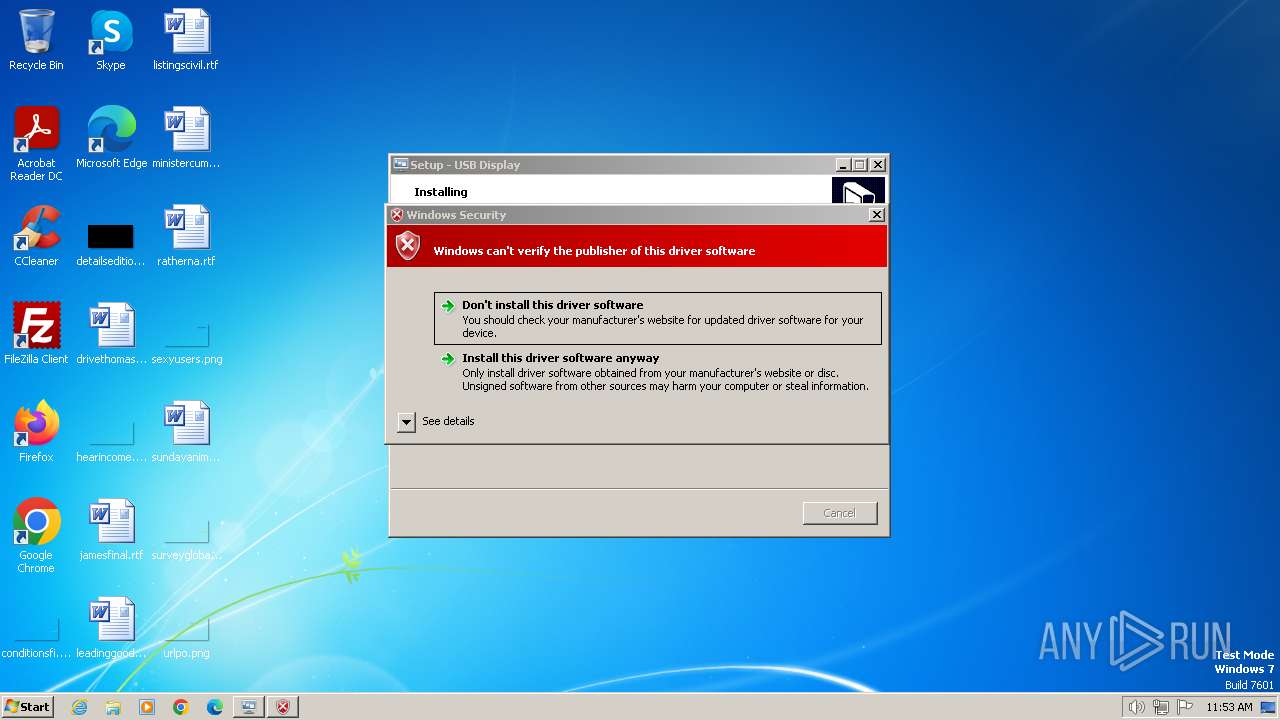Select ratherna.rtf document icon
The image size is (1280, 720).
pyautogui.click(x=186, y=235)
